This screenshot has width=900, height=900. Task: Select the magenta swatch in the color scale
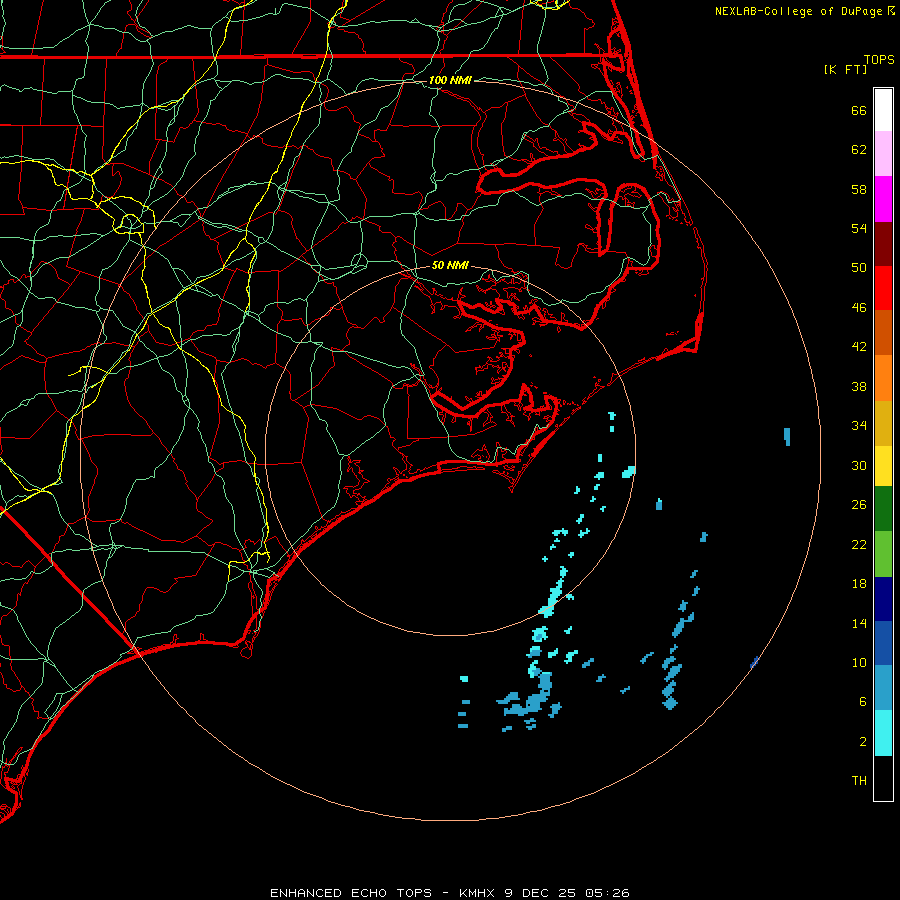tap(883, 199)
